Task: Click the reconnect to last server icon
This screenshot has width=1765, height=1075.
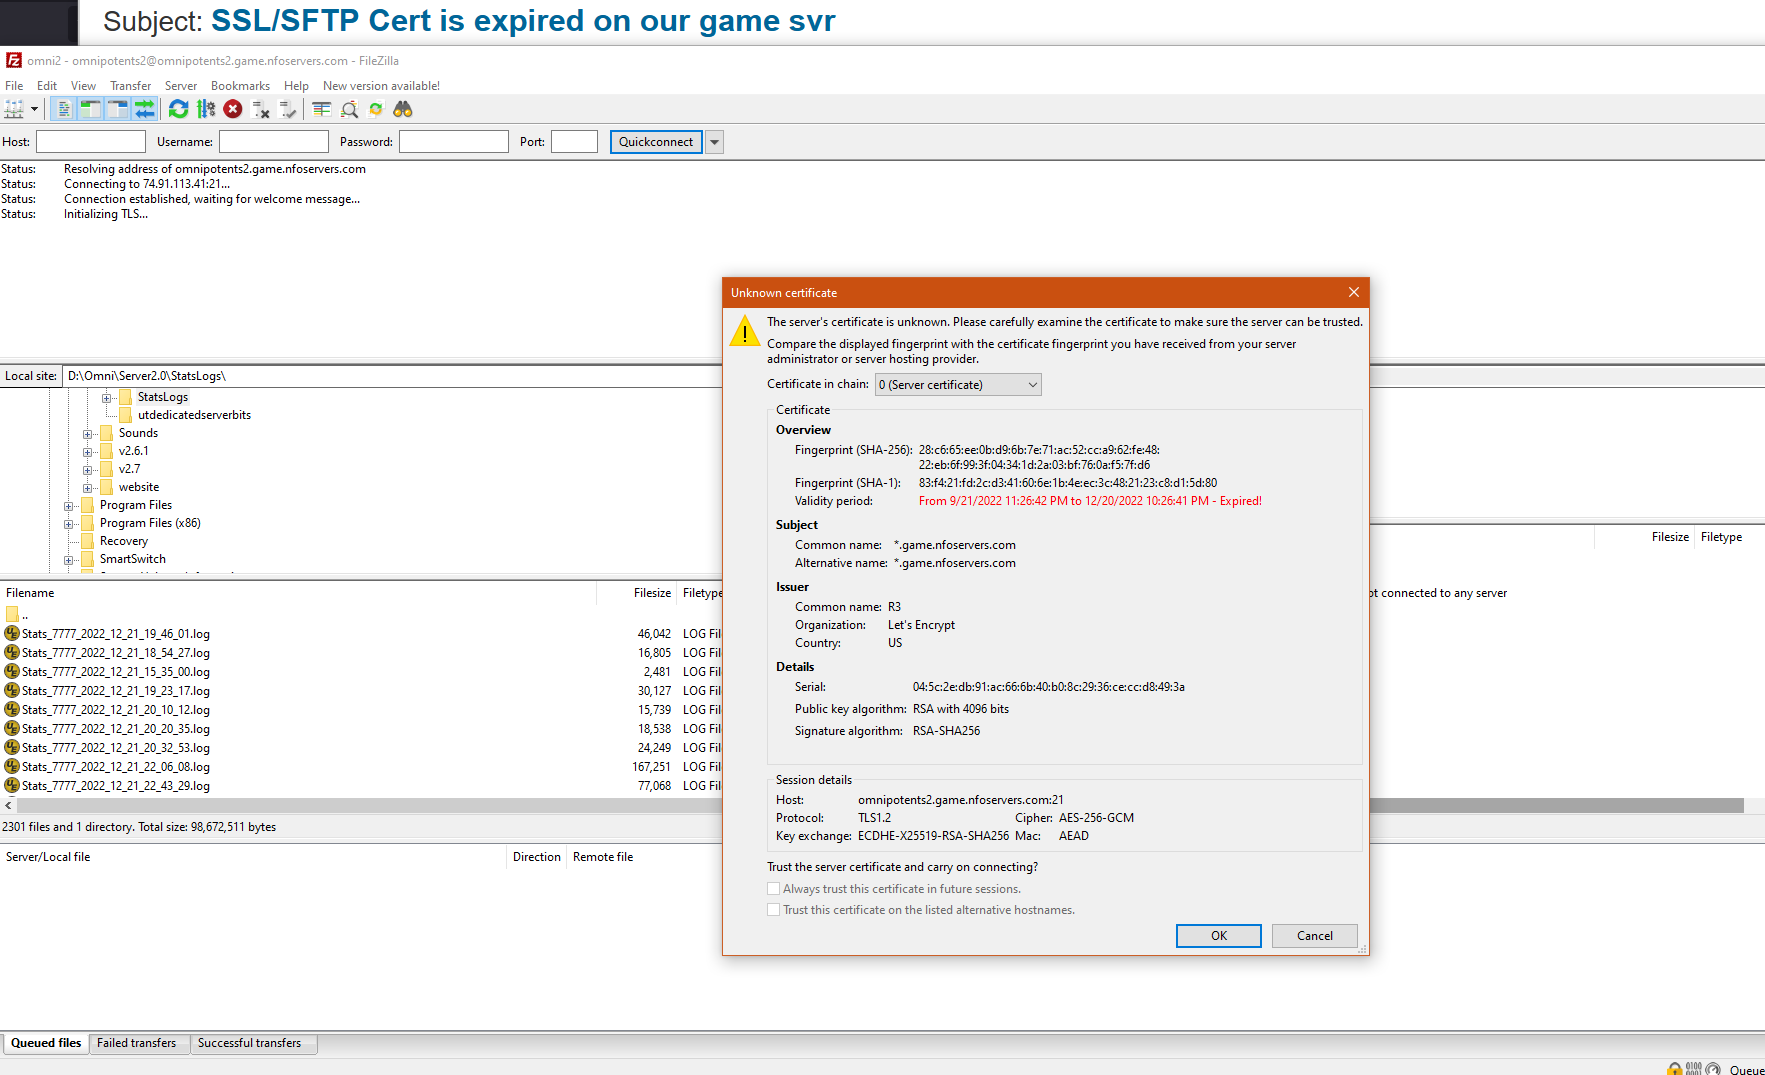Action: click(x=288, y=109)
